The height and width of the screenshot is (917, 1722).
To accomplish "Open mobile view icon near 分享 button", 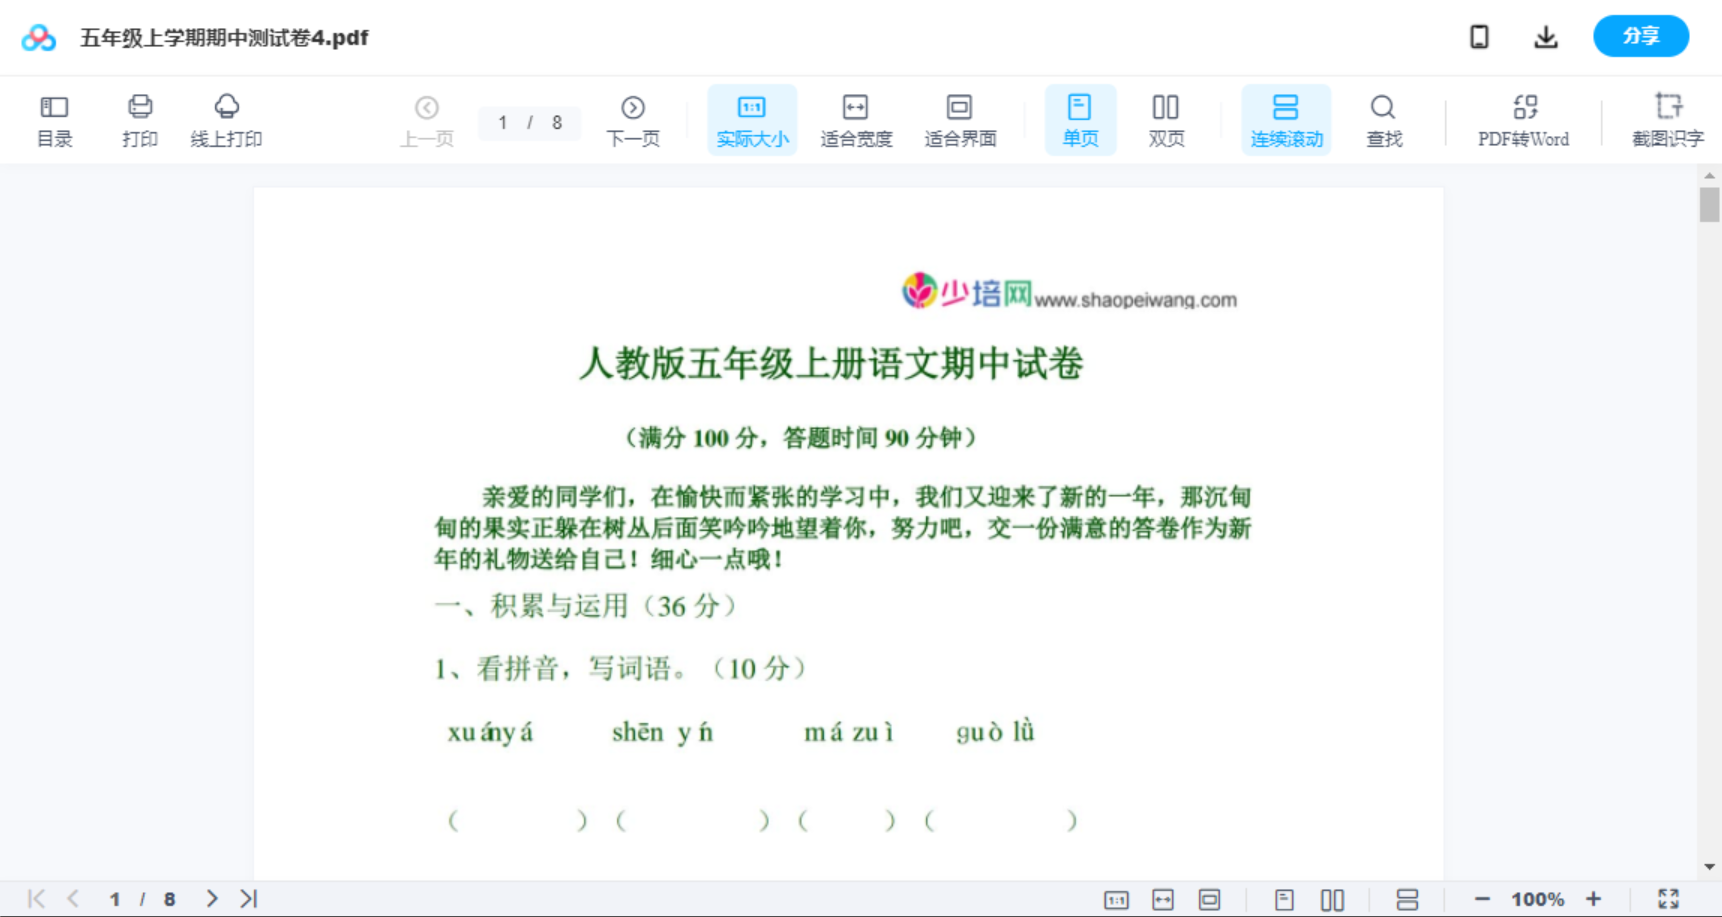I will click(1479, 36).
